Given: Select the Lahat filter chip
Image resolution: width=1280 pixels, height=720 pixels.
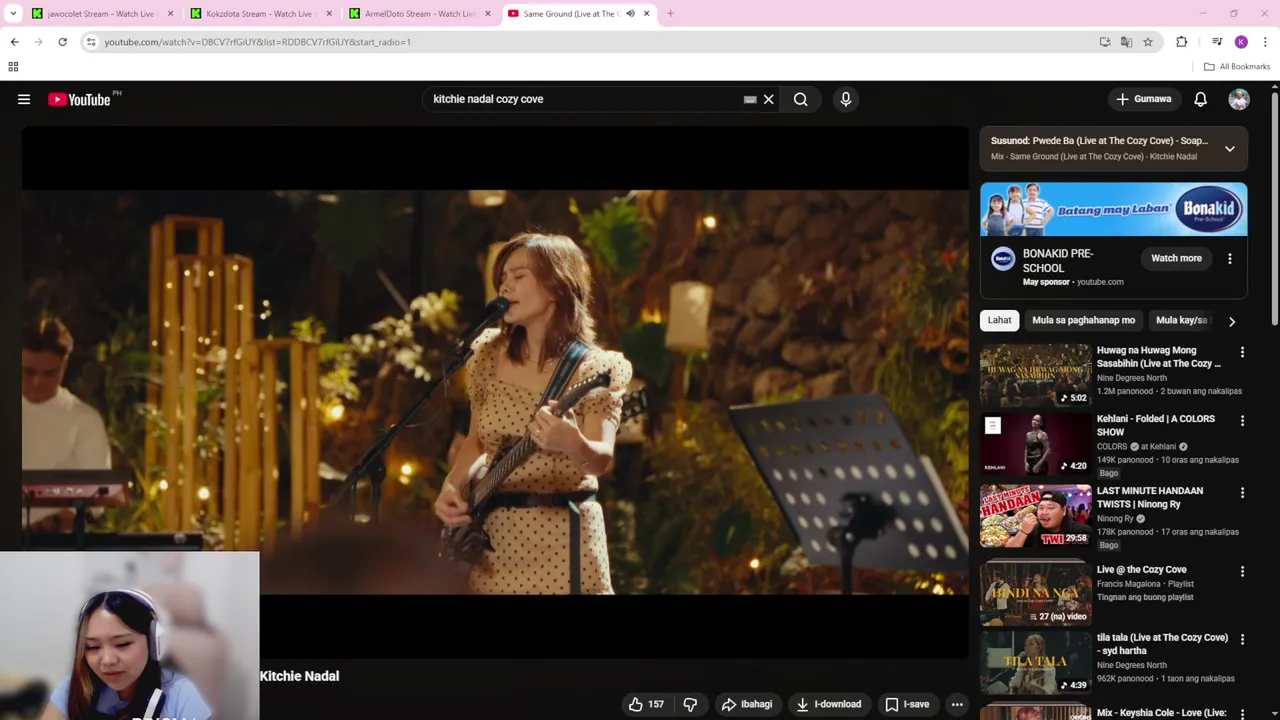Looking at the screenshot, I should [x=1000, y=320].
